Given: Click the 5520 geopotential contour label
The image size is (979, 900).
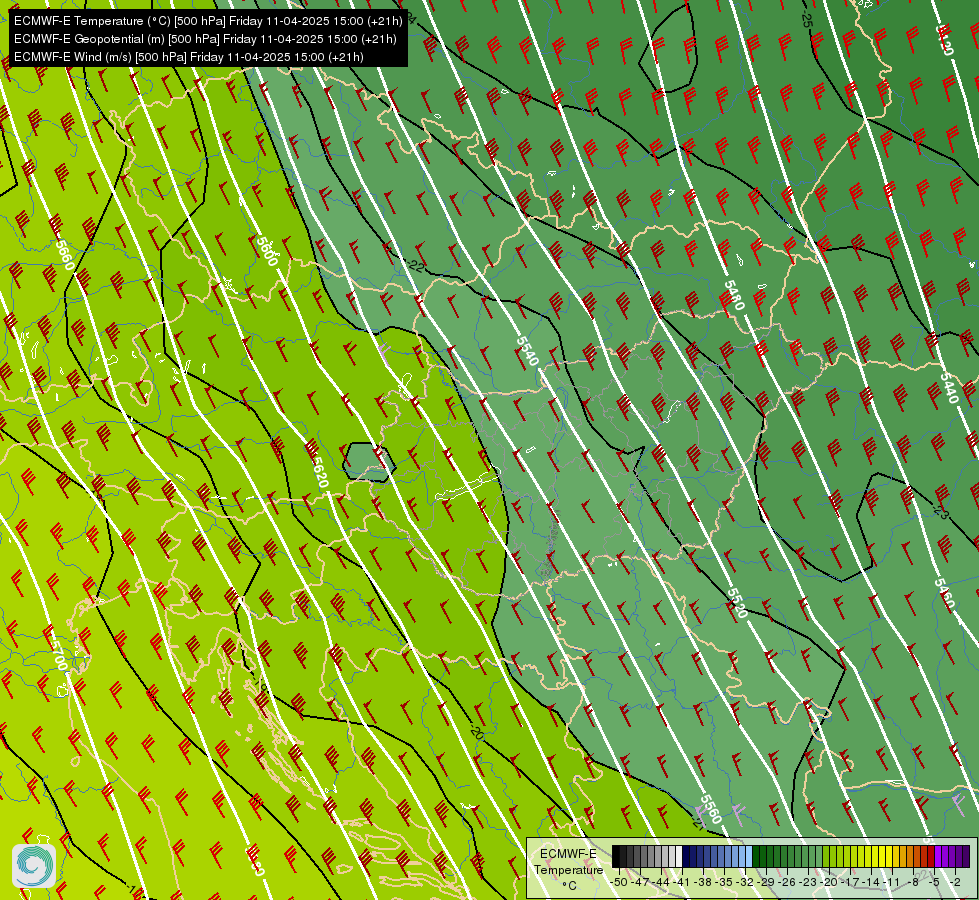Looking at the screenshot, I should 737,603.
